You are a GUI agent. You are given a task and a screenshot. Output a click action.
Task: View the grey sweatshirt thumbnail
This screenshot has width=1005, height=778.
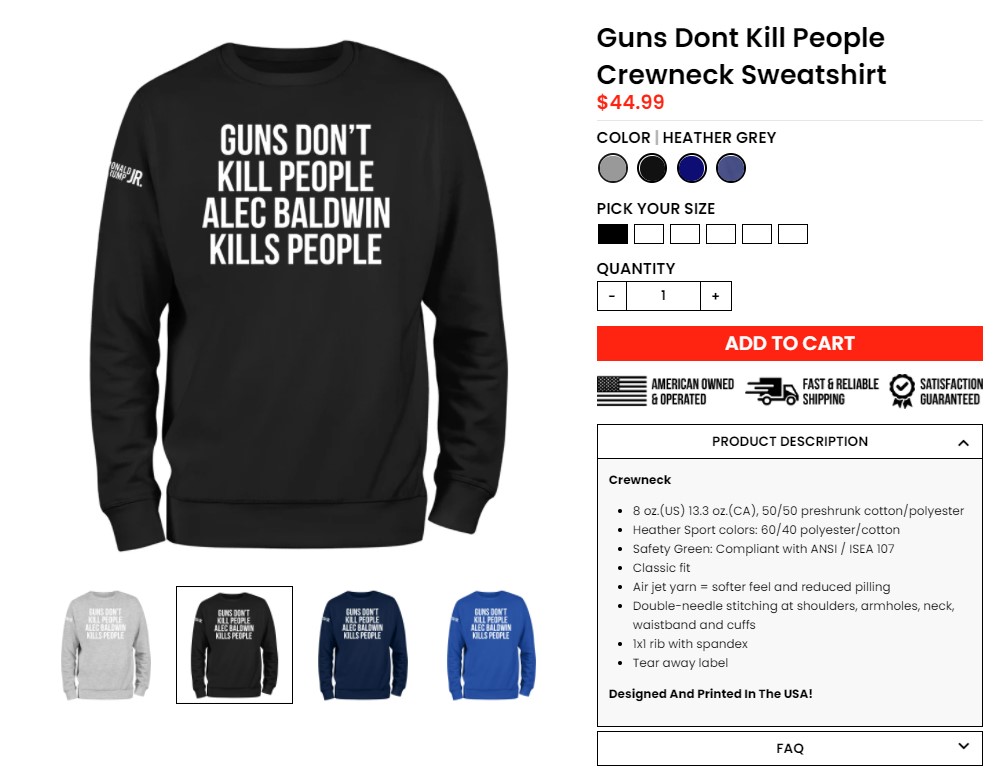(106, 645)
